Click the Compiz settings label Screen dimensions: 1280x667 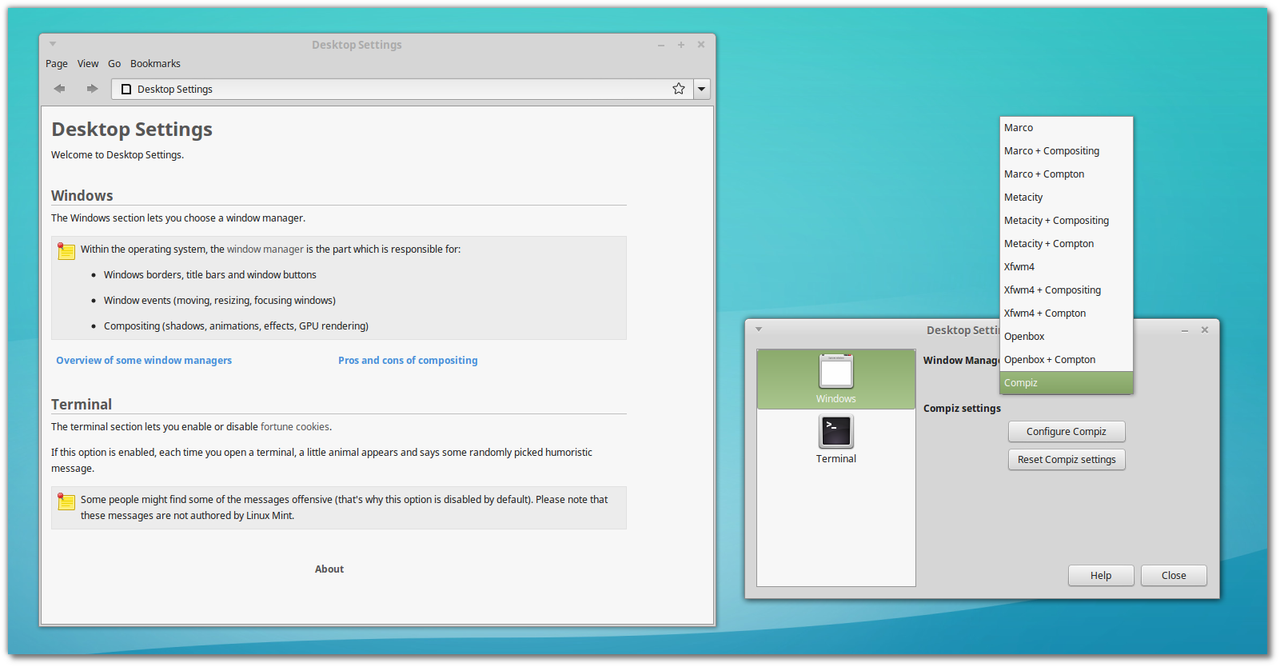(x=962, y=408)
